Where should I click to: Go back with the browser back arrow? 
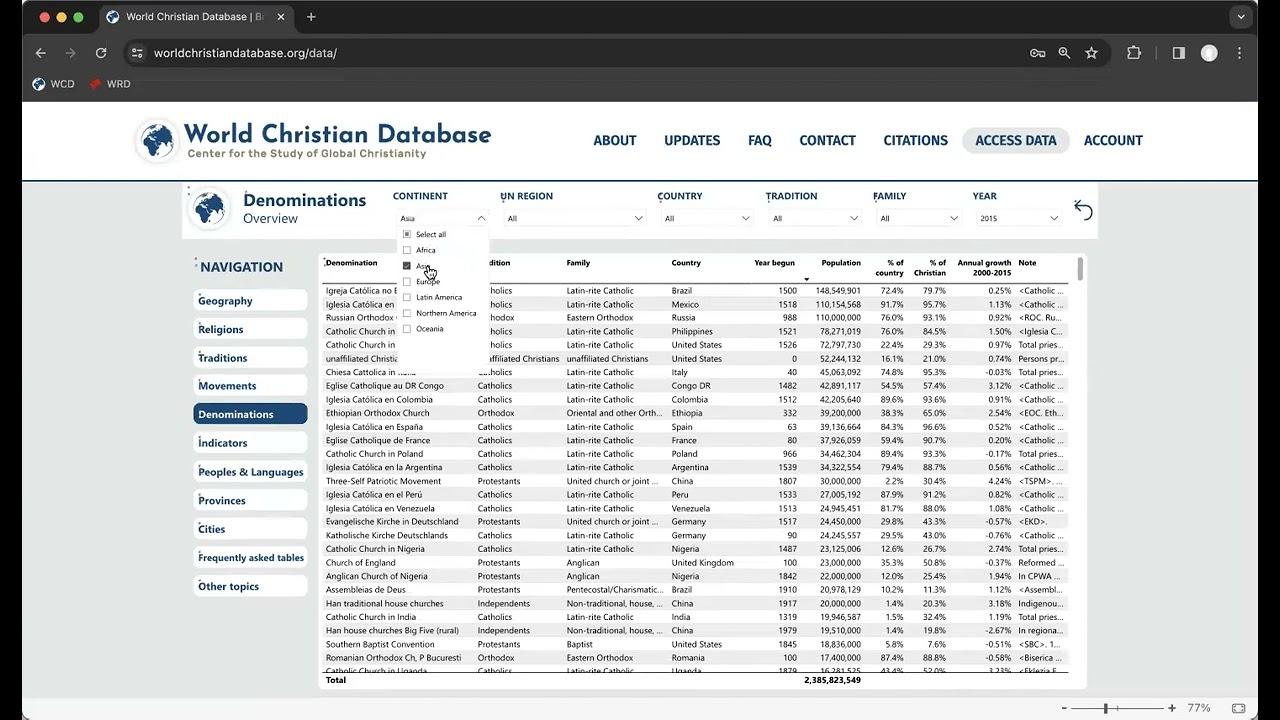coord(40,53)
